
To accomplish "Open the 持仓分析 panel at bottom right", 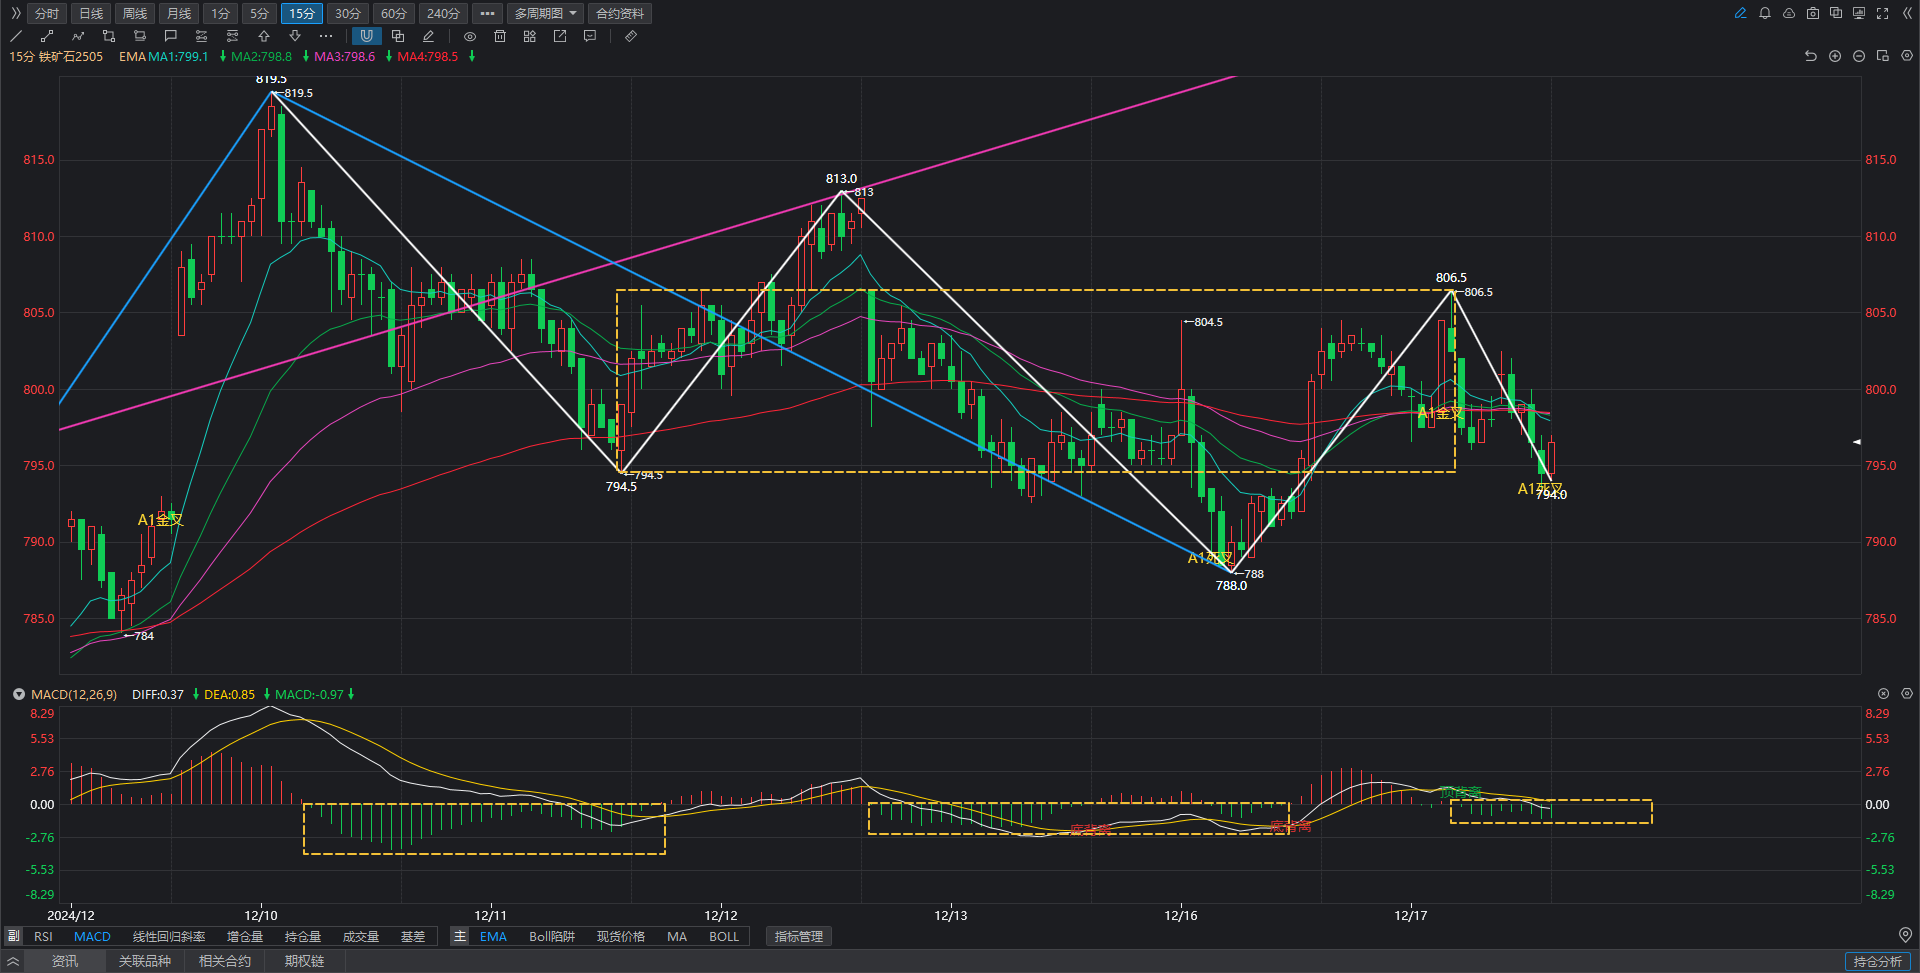I will click(1877, 961).
